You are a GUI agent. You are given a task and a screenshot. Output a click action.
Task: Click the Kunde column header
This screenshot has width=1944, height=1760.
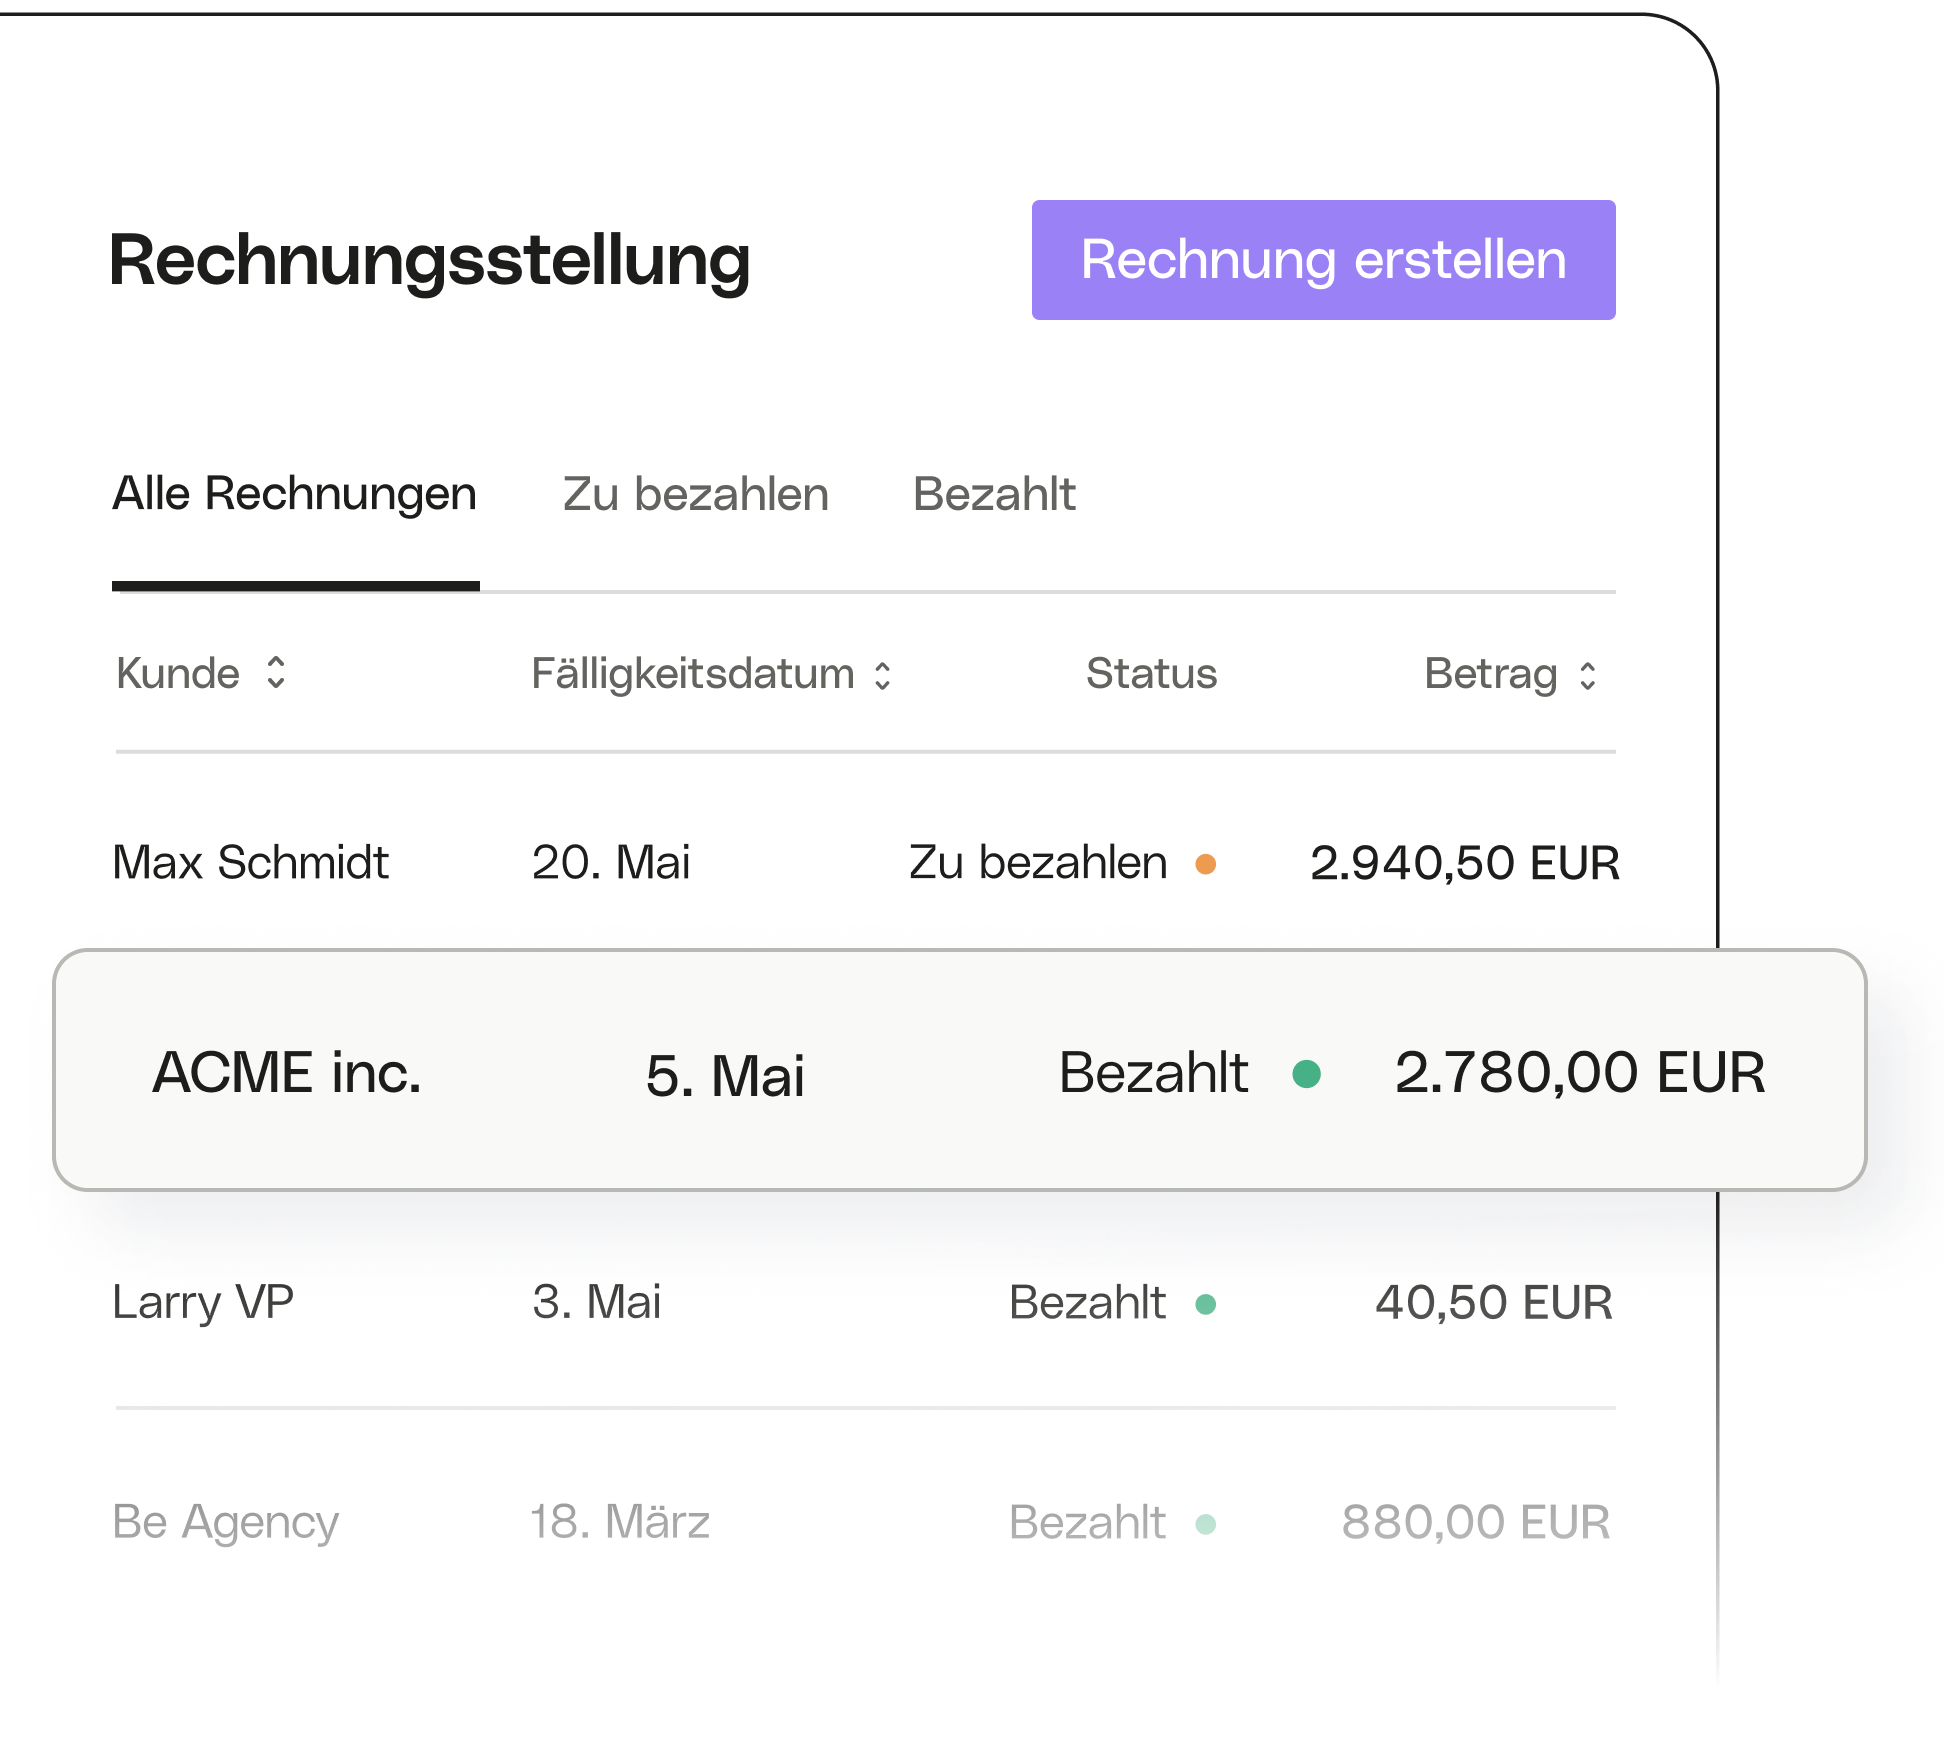(178, 673)
